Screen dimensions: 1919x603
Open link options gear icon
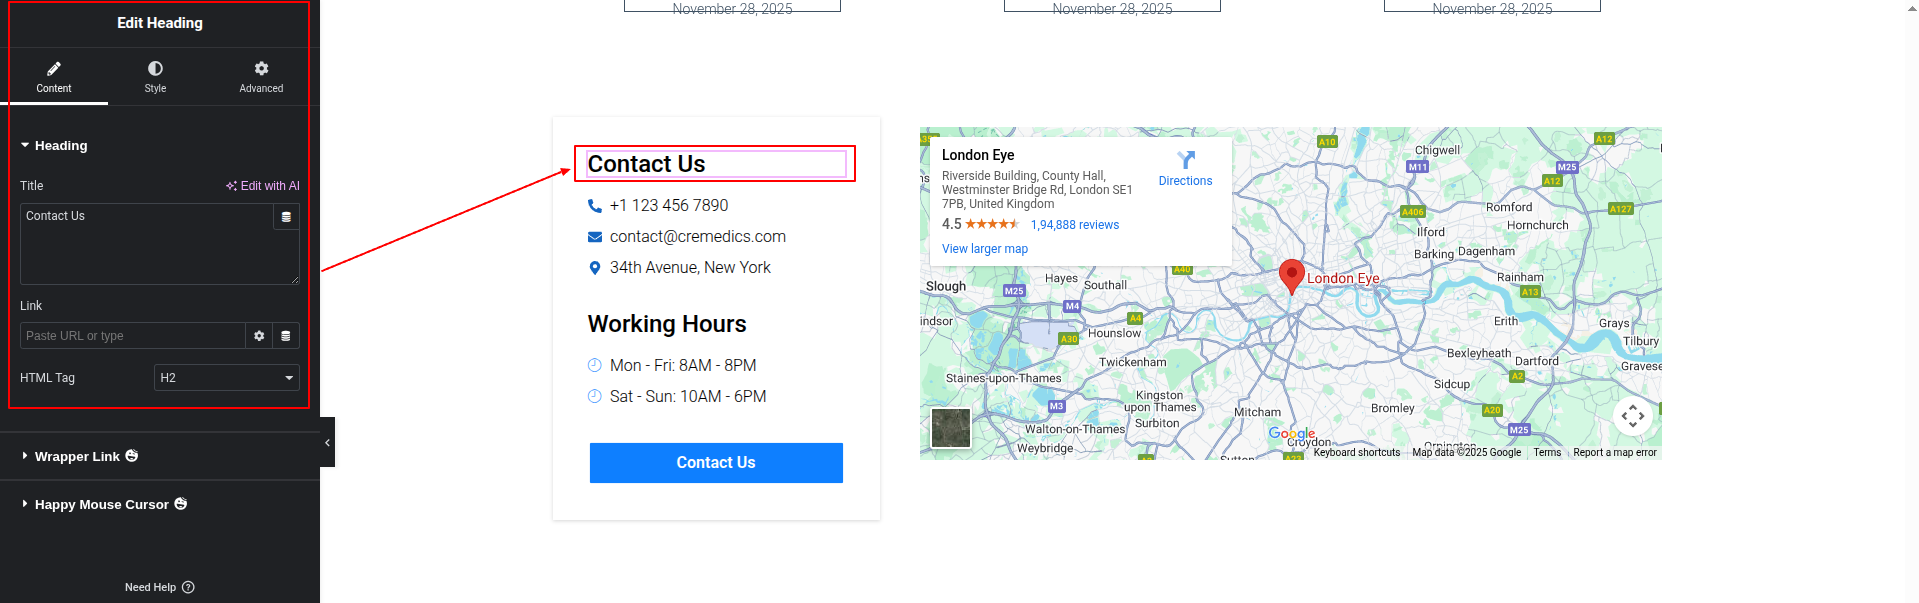pos(259,336)
